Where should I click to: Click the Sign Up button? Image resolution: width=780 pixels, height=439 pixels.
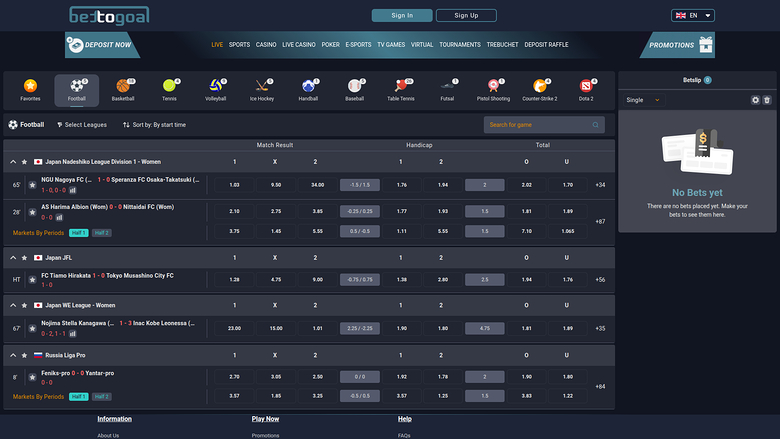[466, 15]
